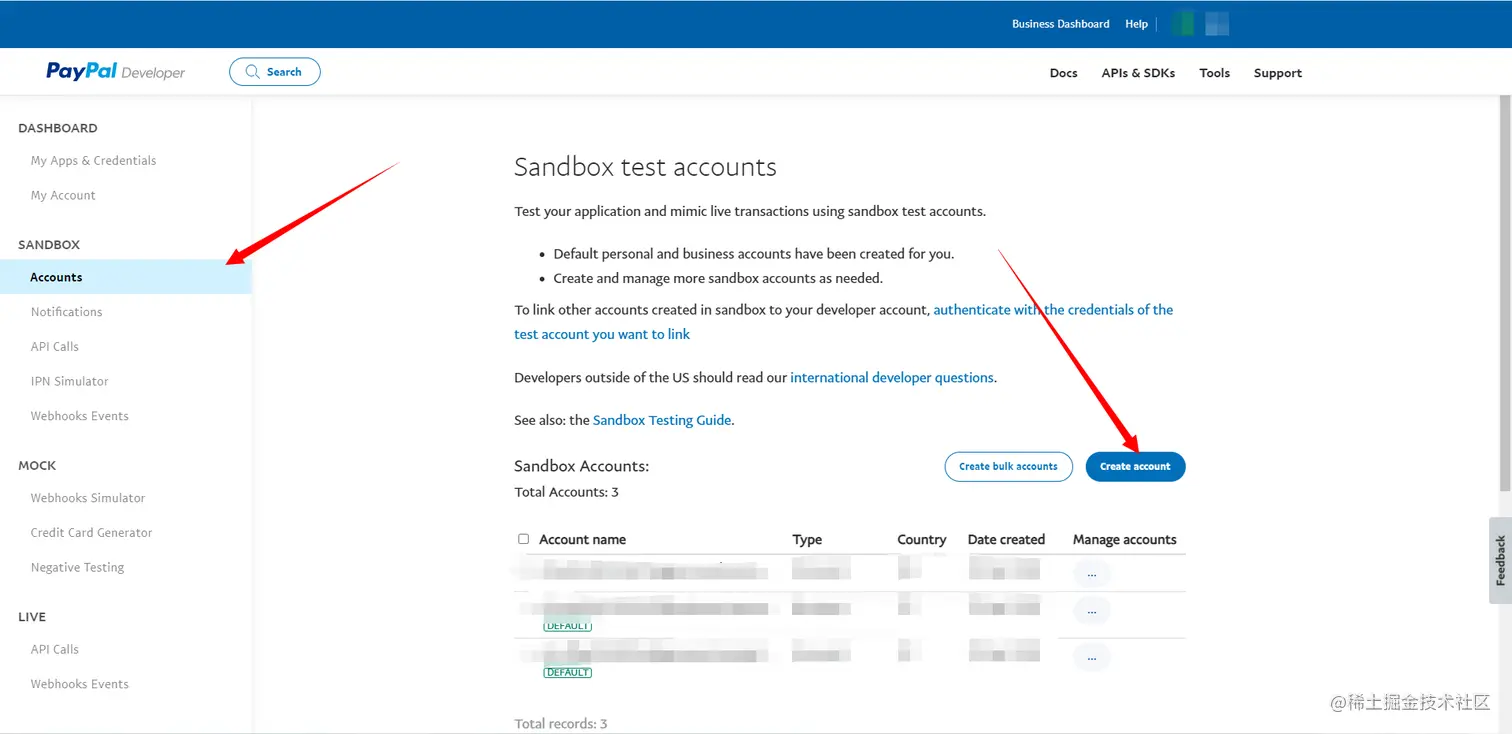Open Sandbox Notifications
Screen dimensions: 1512x734
66,312
